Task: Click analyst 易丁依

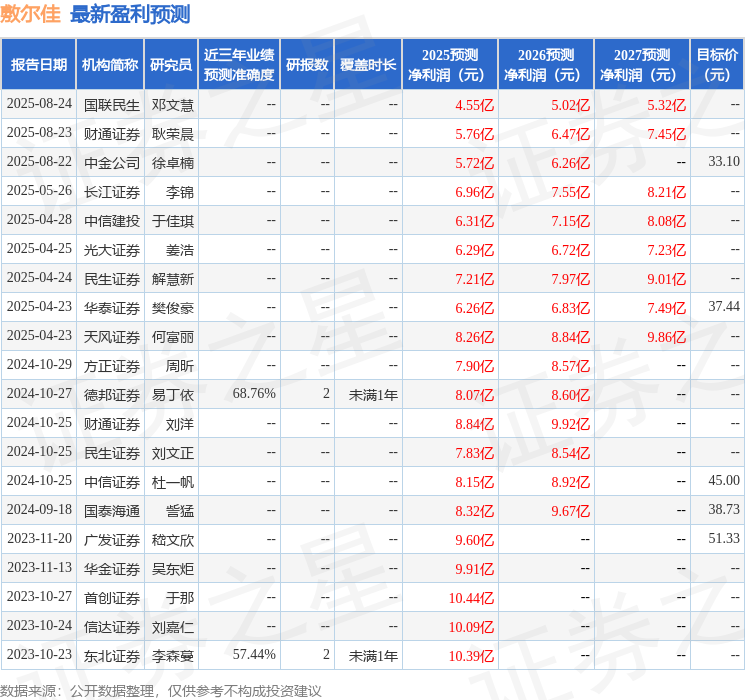Action: (173, 395)
